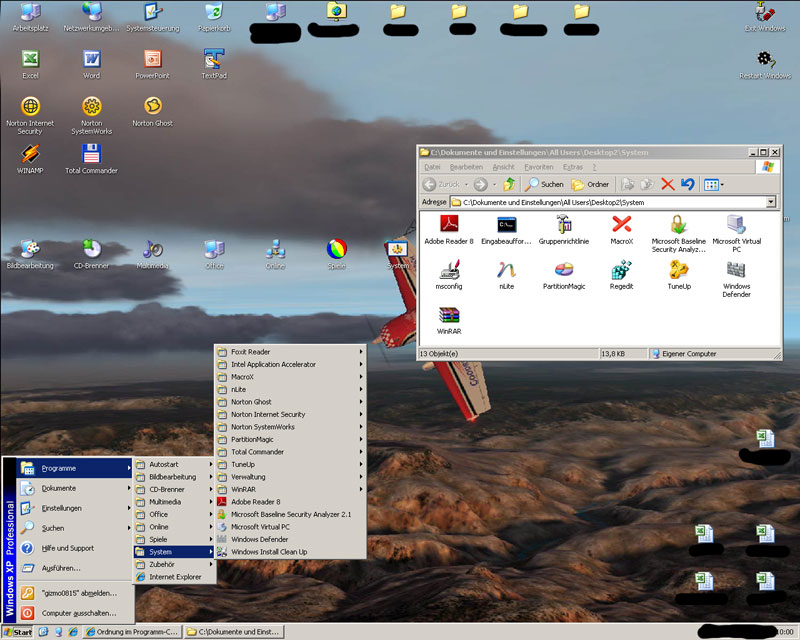Select the Bildbearbeitung desktop folder icon
The image size is (800, 640).
click(30, 254)
